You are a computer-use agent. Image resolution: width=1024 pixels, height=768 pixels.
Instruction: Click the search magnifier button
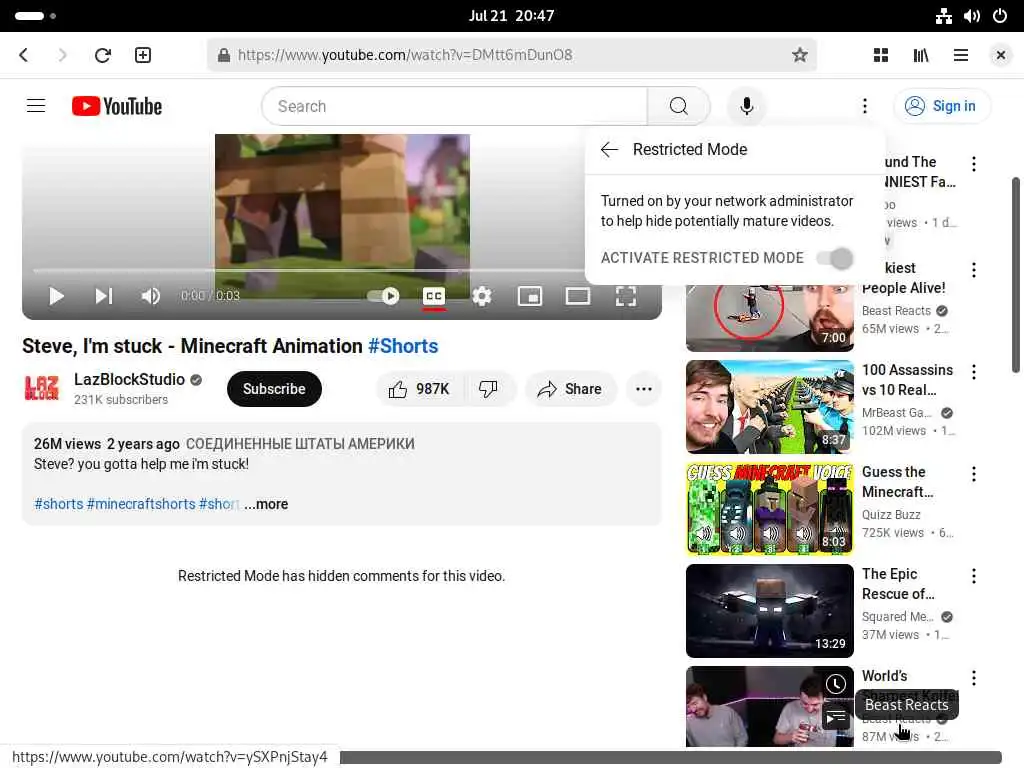click(x=679, y=106)
